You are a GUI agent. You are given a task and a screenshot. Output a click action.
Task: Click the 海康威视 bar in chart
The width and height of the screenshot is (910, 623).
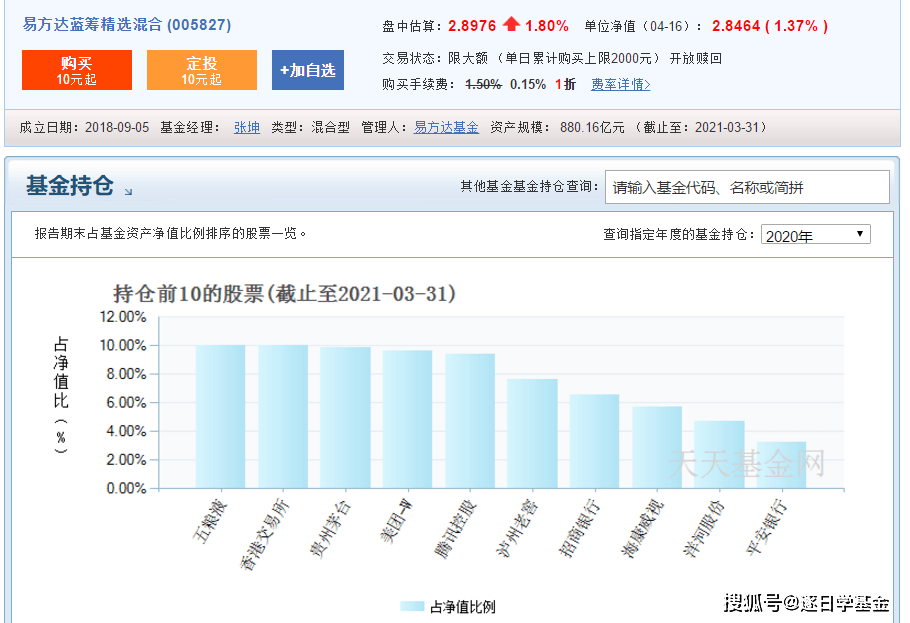[x=657, y=447]
